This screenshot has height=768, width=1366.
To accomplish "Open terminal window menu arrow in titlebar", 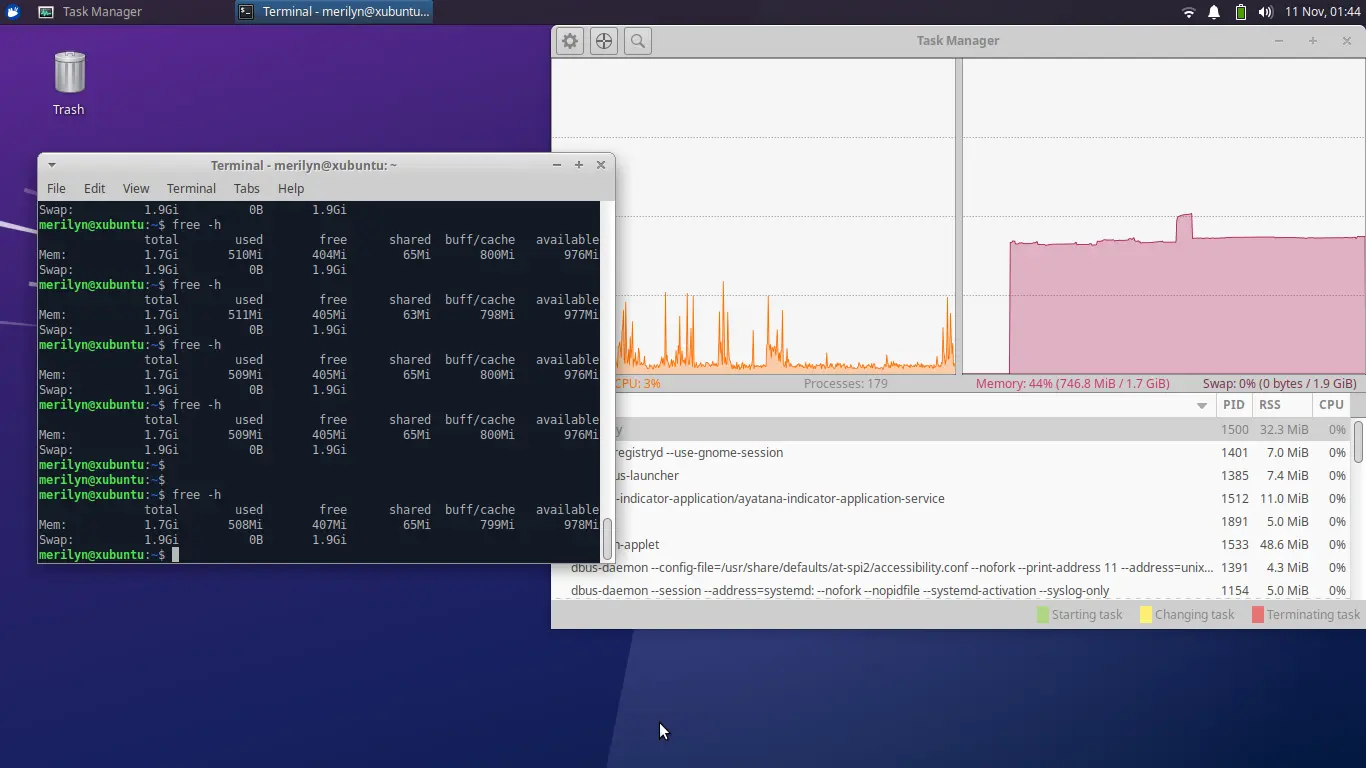I will [x=52, y=165].
